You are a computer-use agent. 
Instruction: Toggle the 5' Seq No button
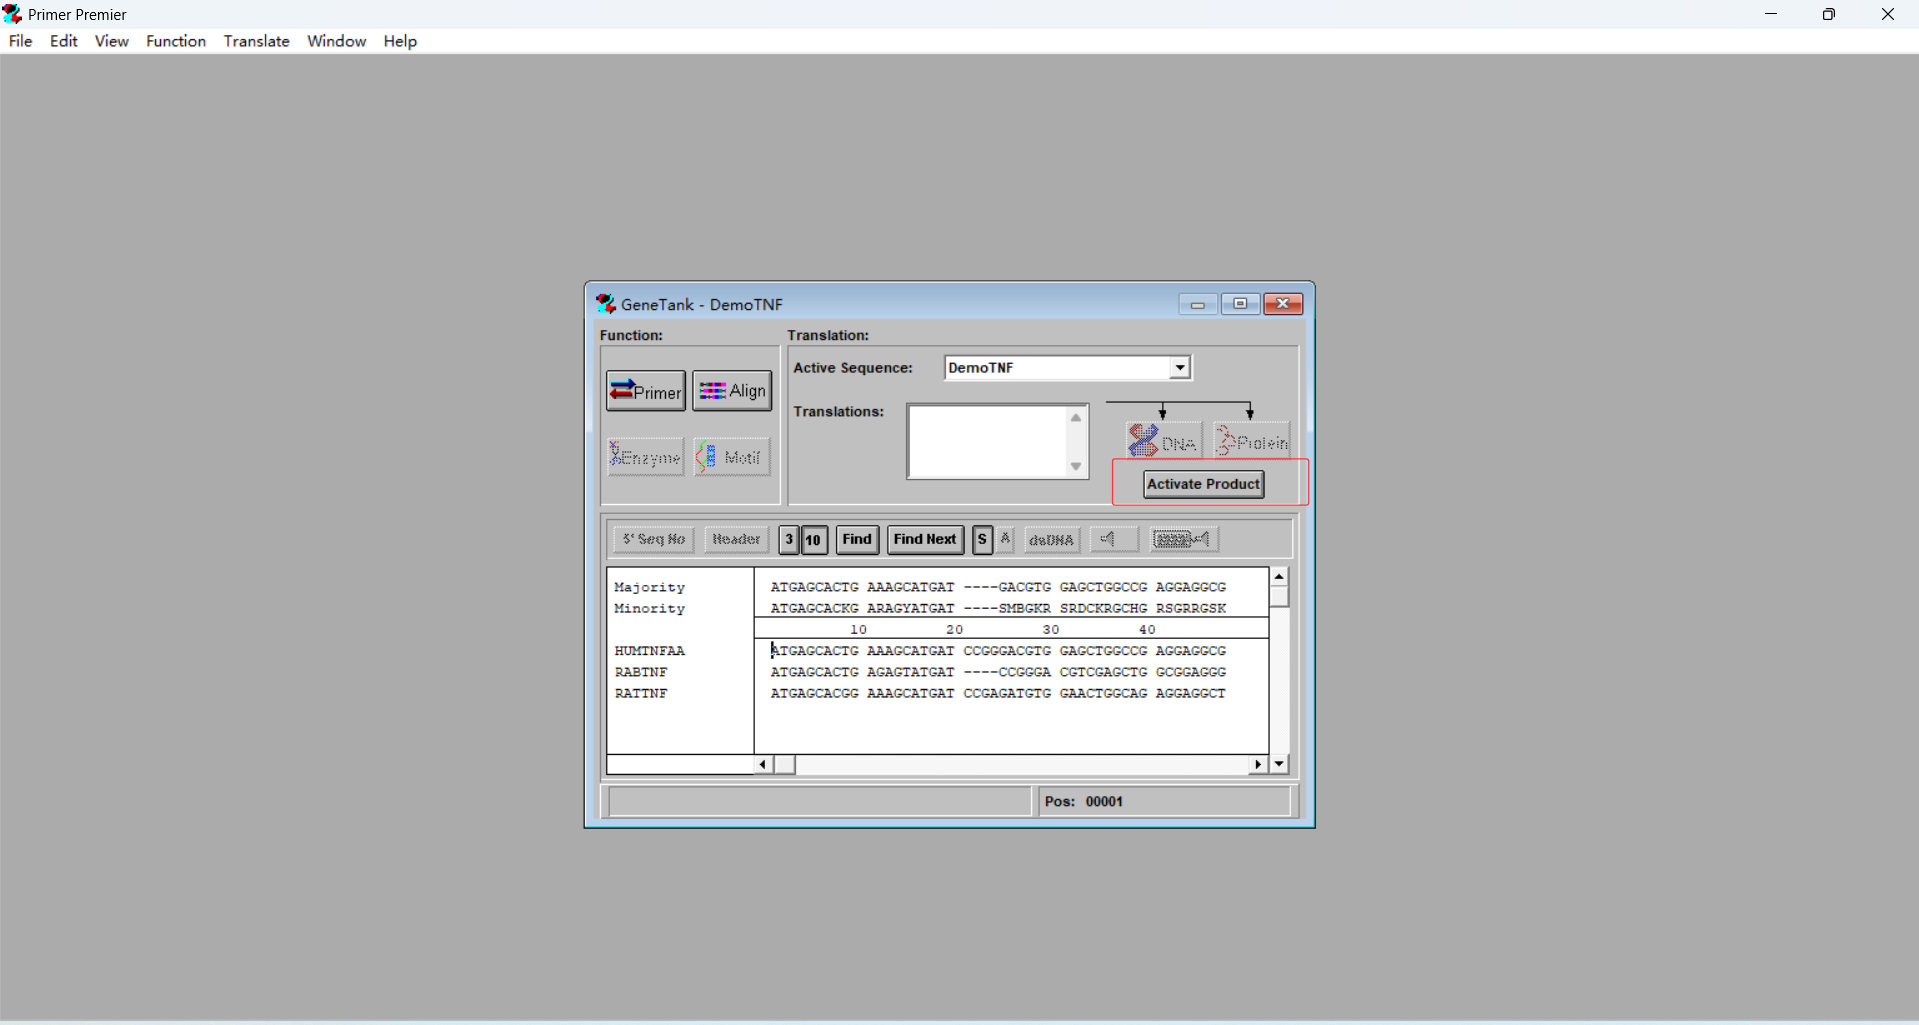pyautogui.click(x=654, y=540)
